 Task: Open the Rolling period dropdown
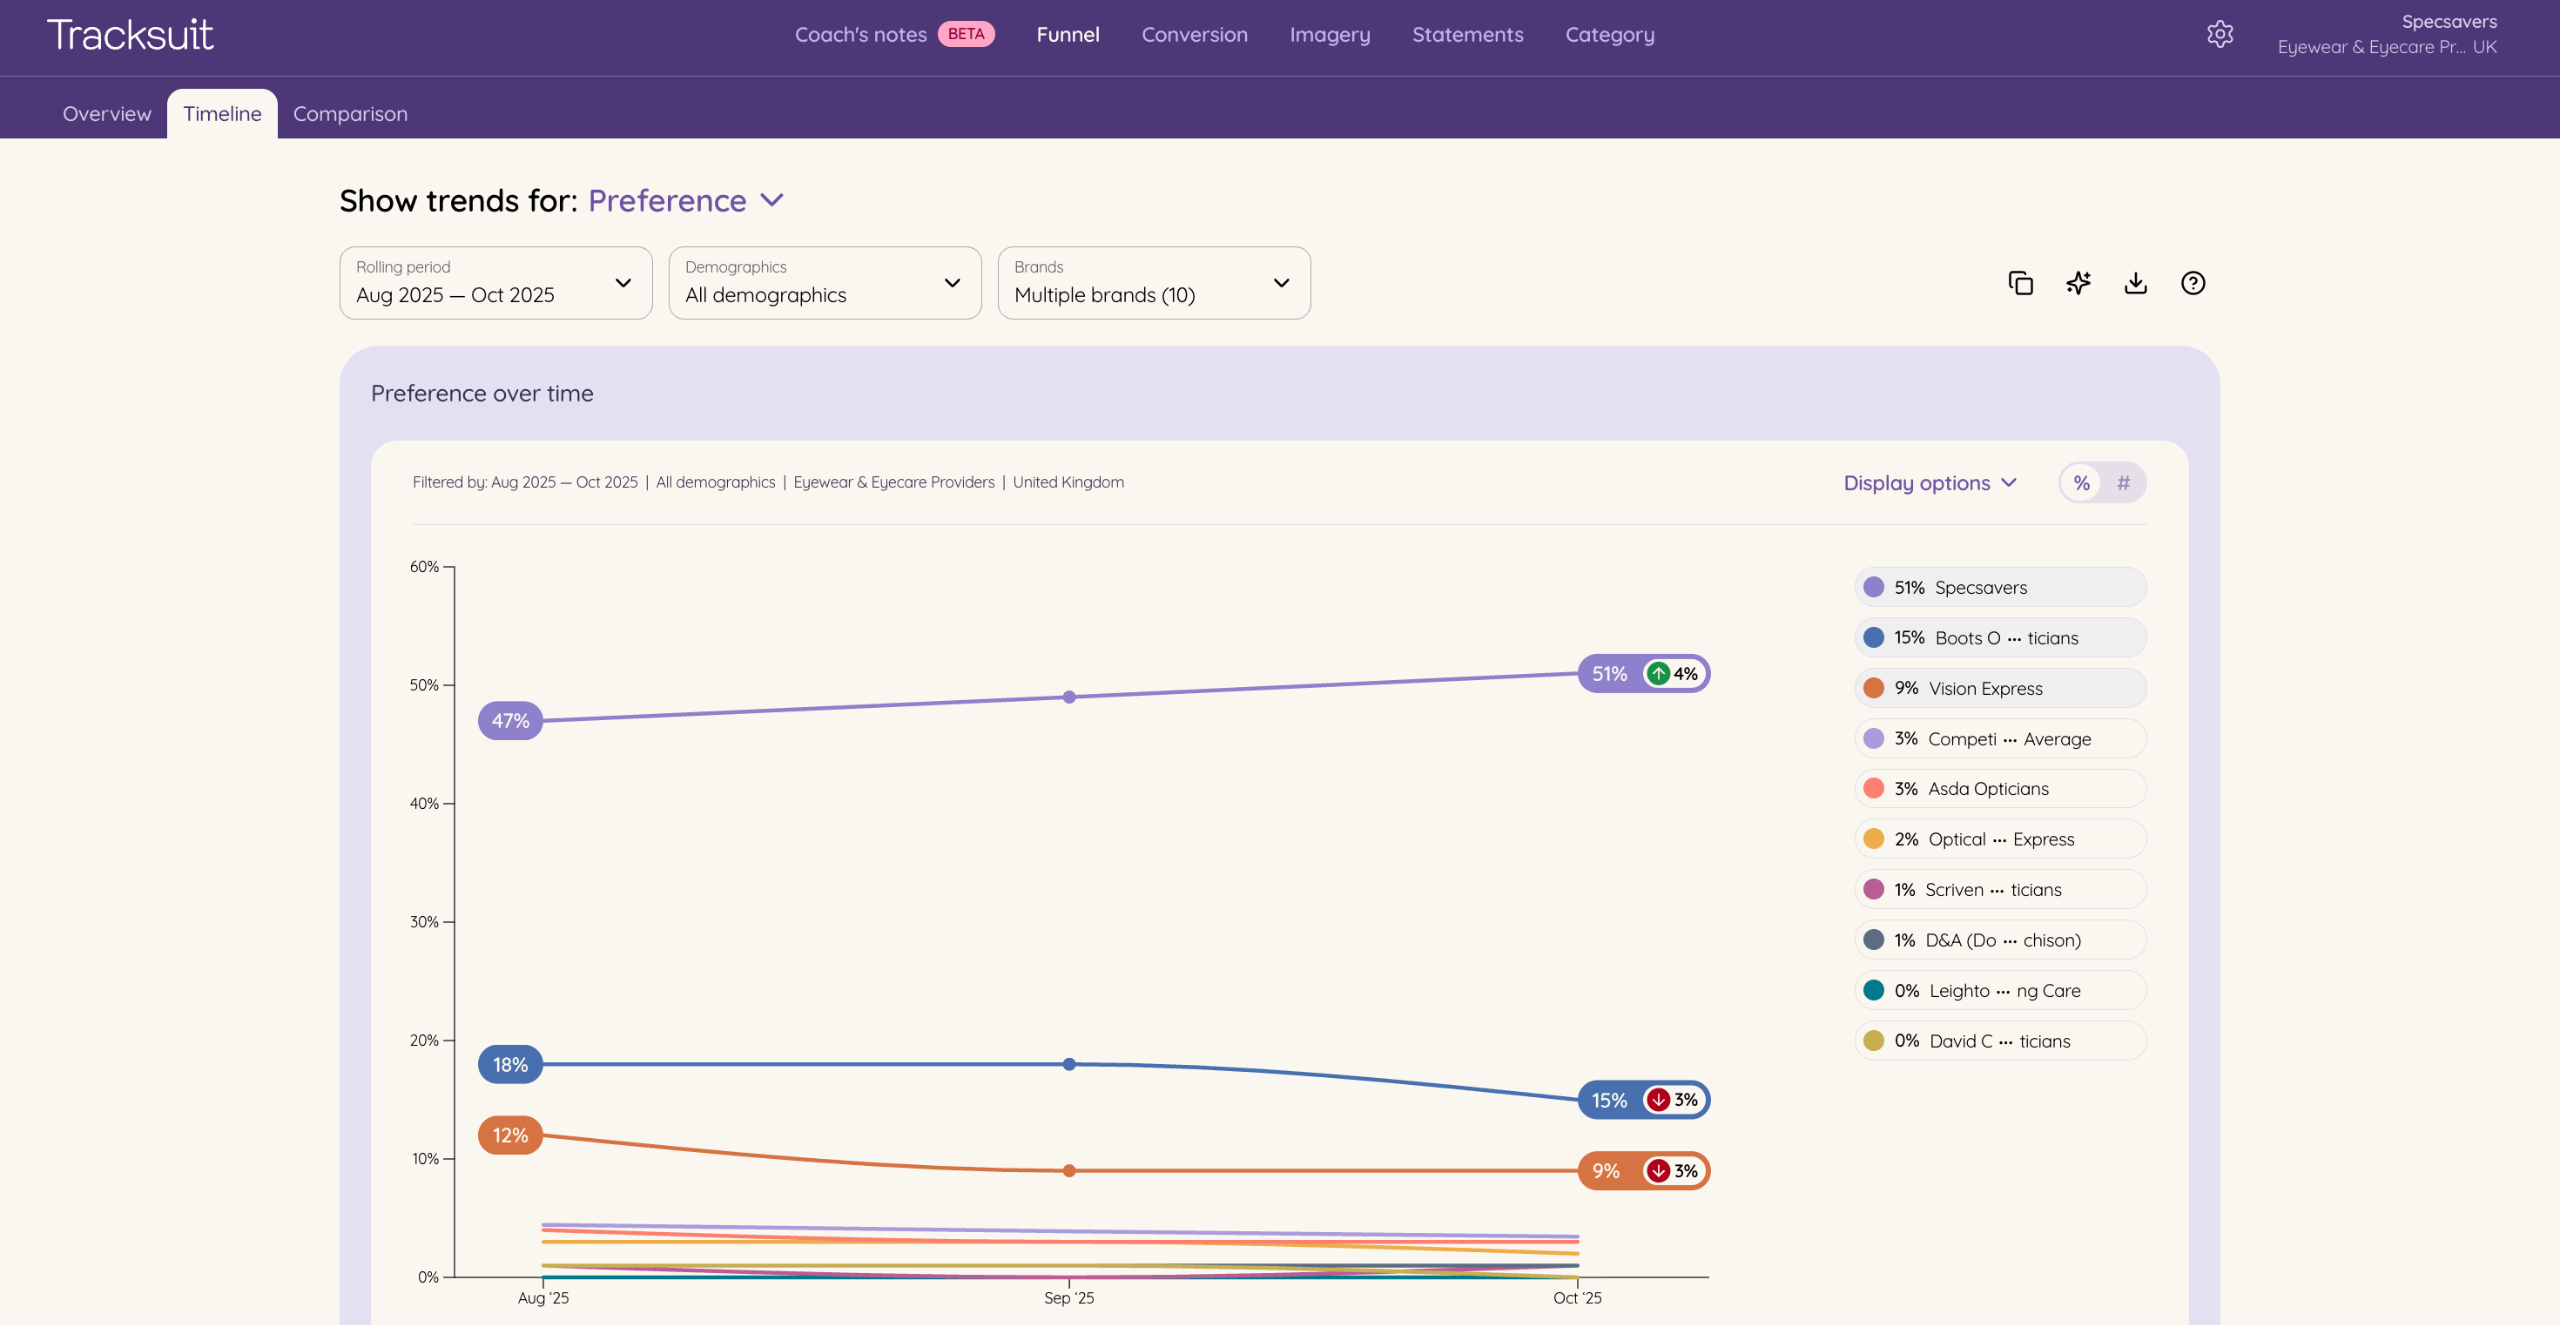tap(495, 283)
